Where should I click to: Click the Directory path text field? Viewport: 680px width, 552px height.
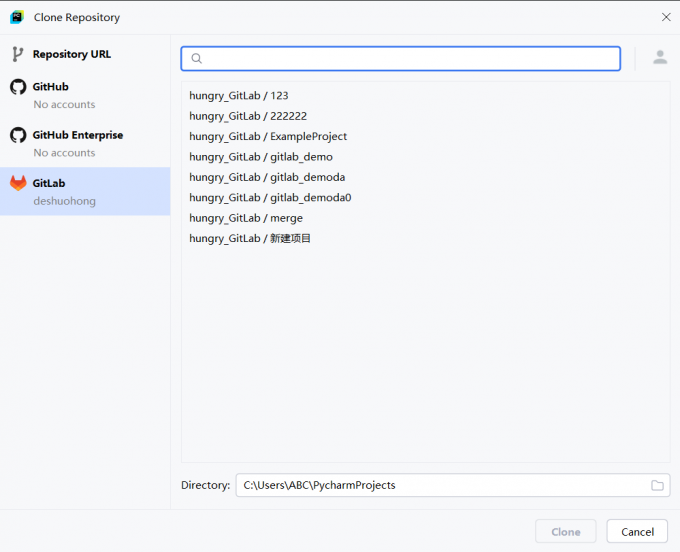[x=440, y=485]
